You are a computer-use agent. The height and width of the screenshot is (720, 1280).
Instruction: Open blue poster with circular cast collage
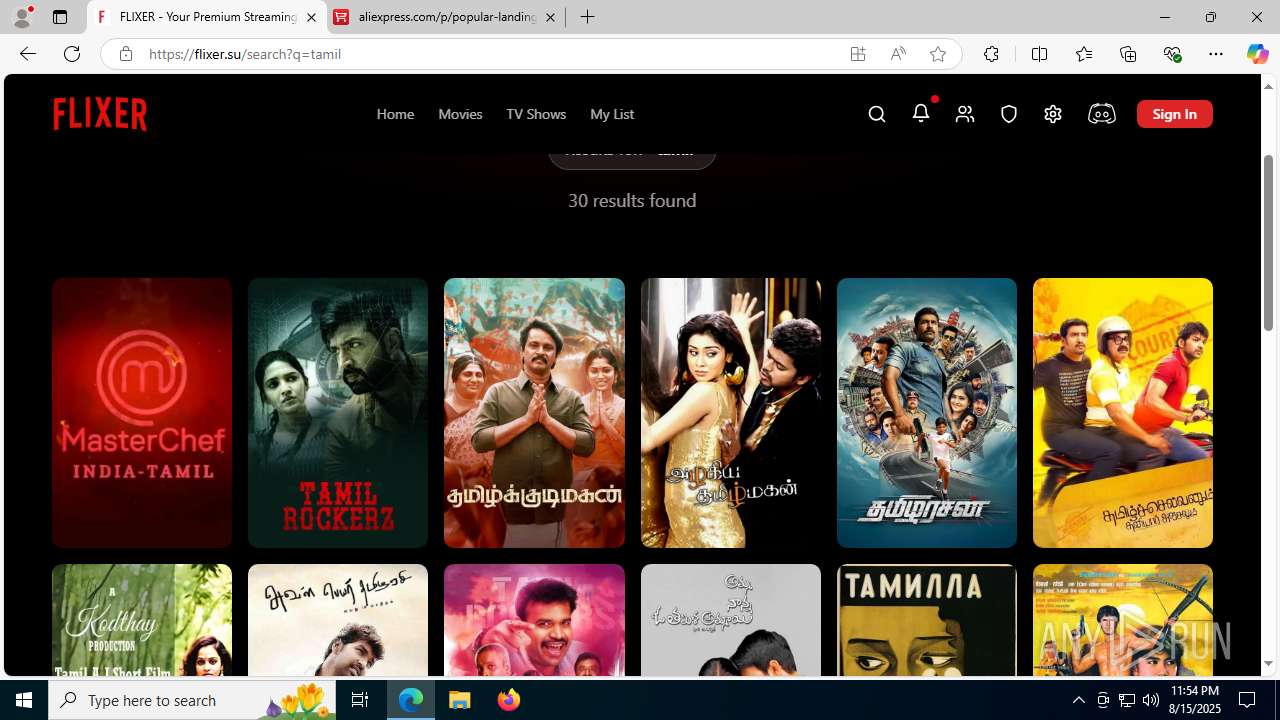927,413
